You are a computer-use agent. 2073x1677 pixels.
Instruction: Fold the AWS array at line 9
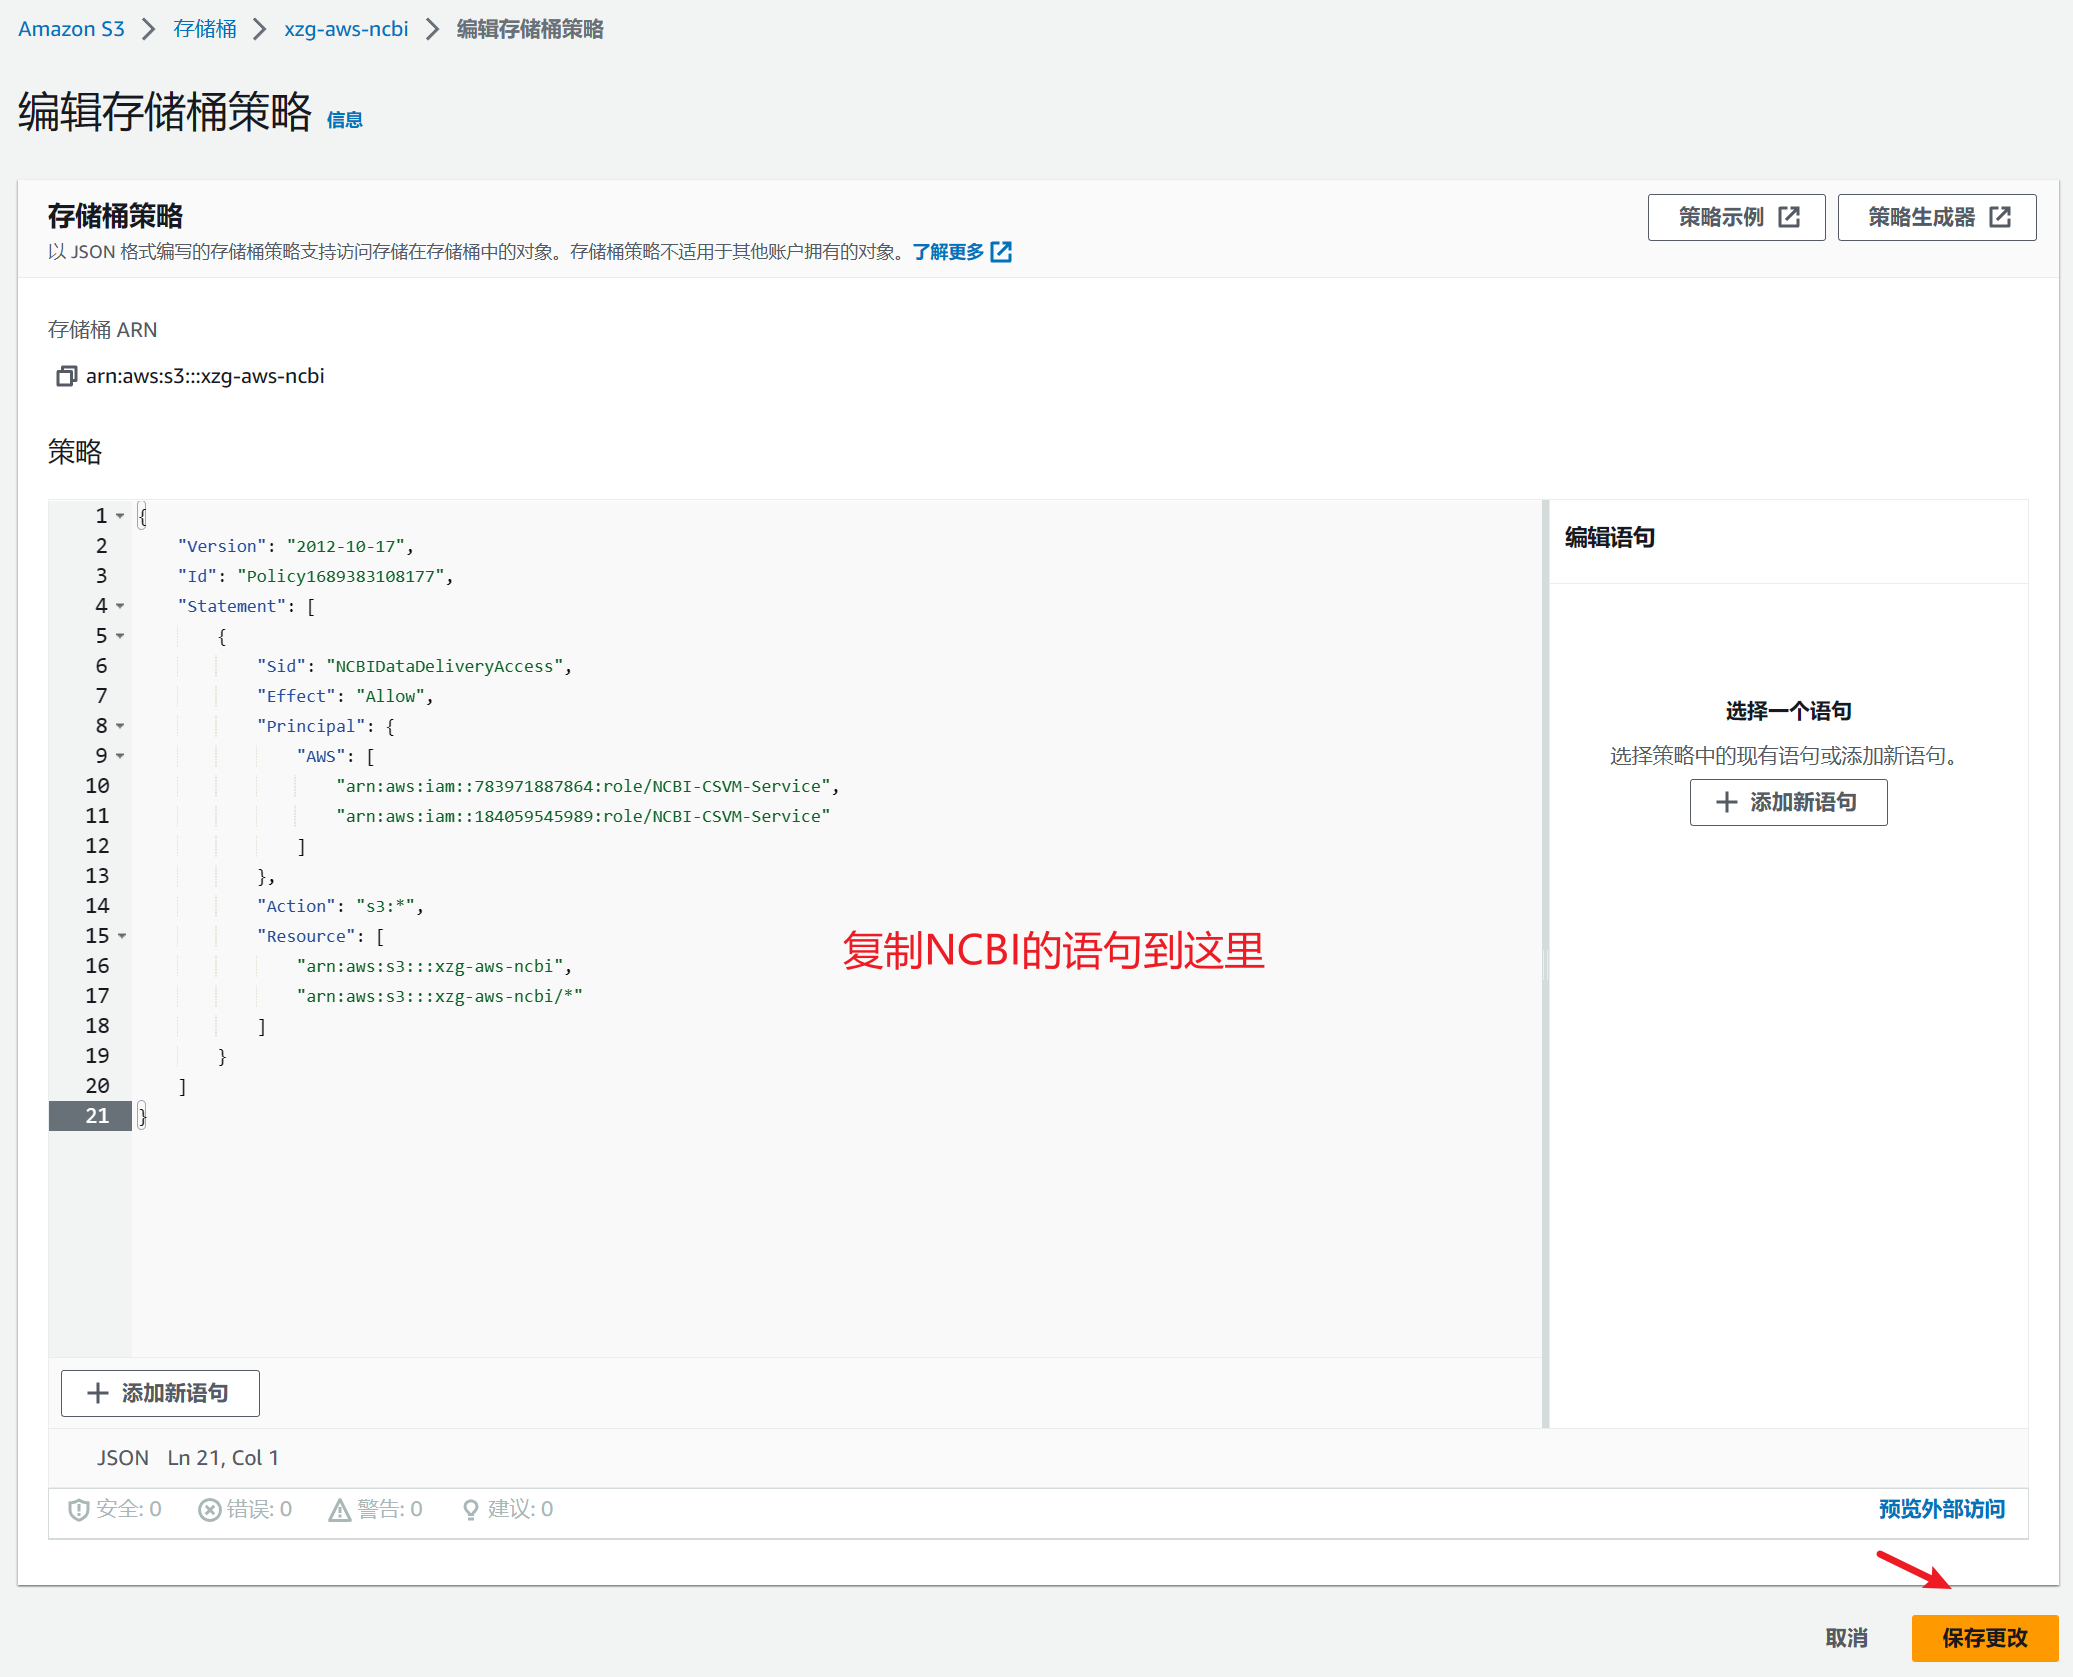pyautogui.click(x=120, y=756)
